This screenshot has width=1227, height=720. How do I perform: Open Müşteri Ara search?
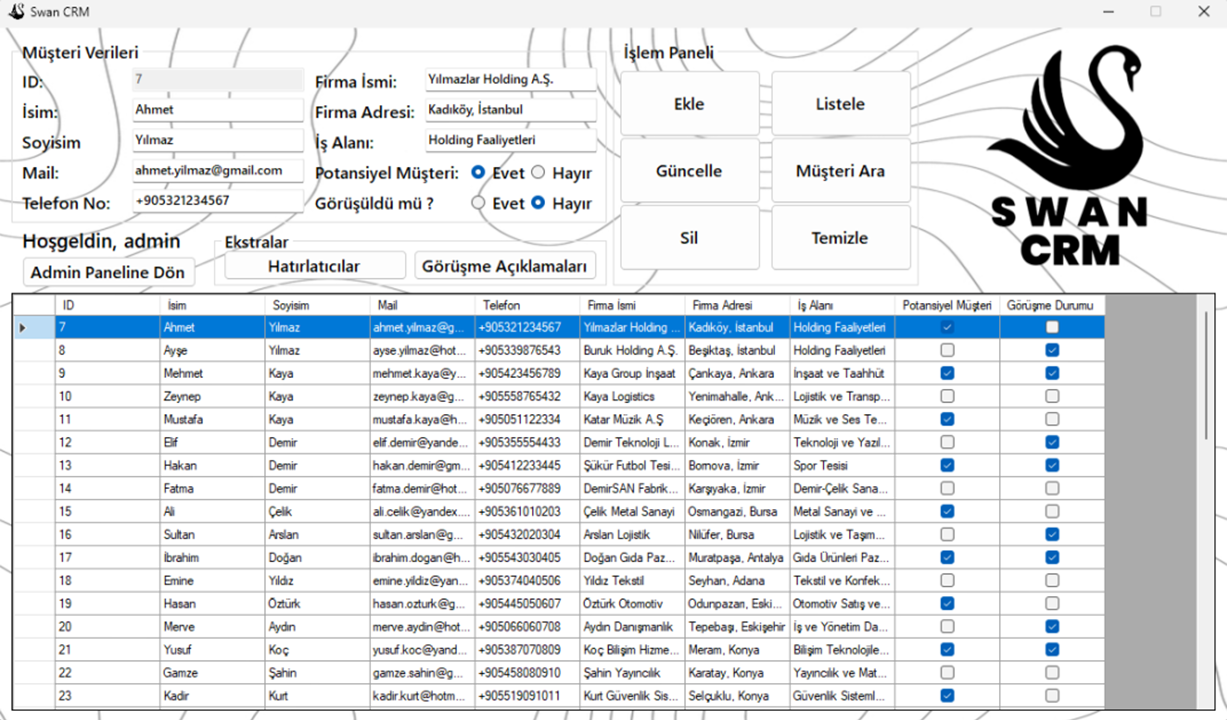click(x=840, y=171)
